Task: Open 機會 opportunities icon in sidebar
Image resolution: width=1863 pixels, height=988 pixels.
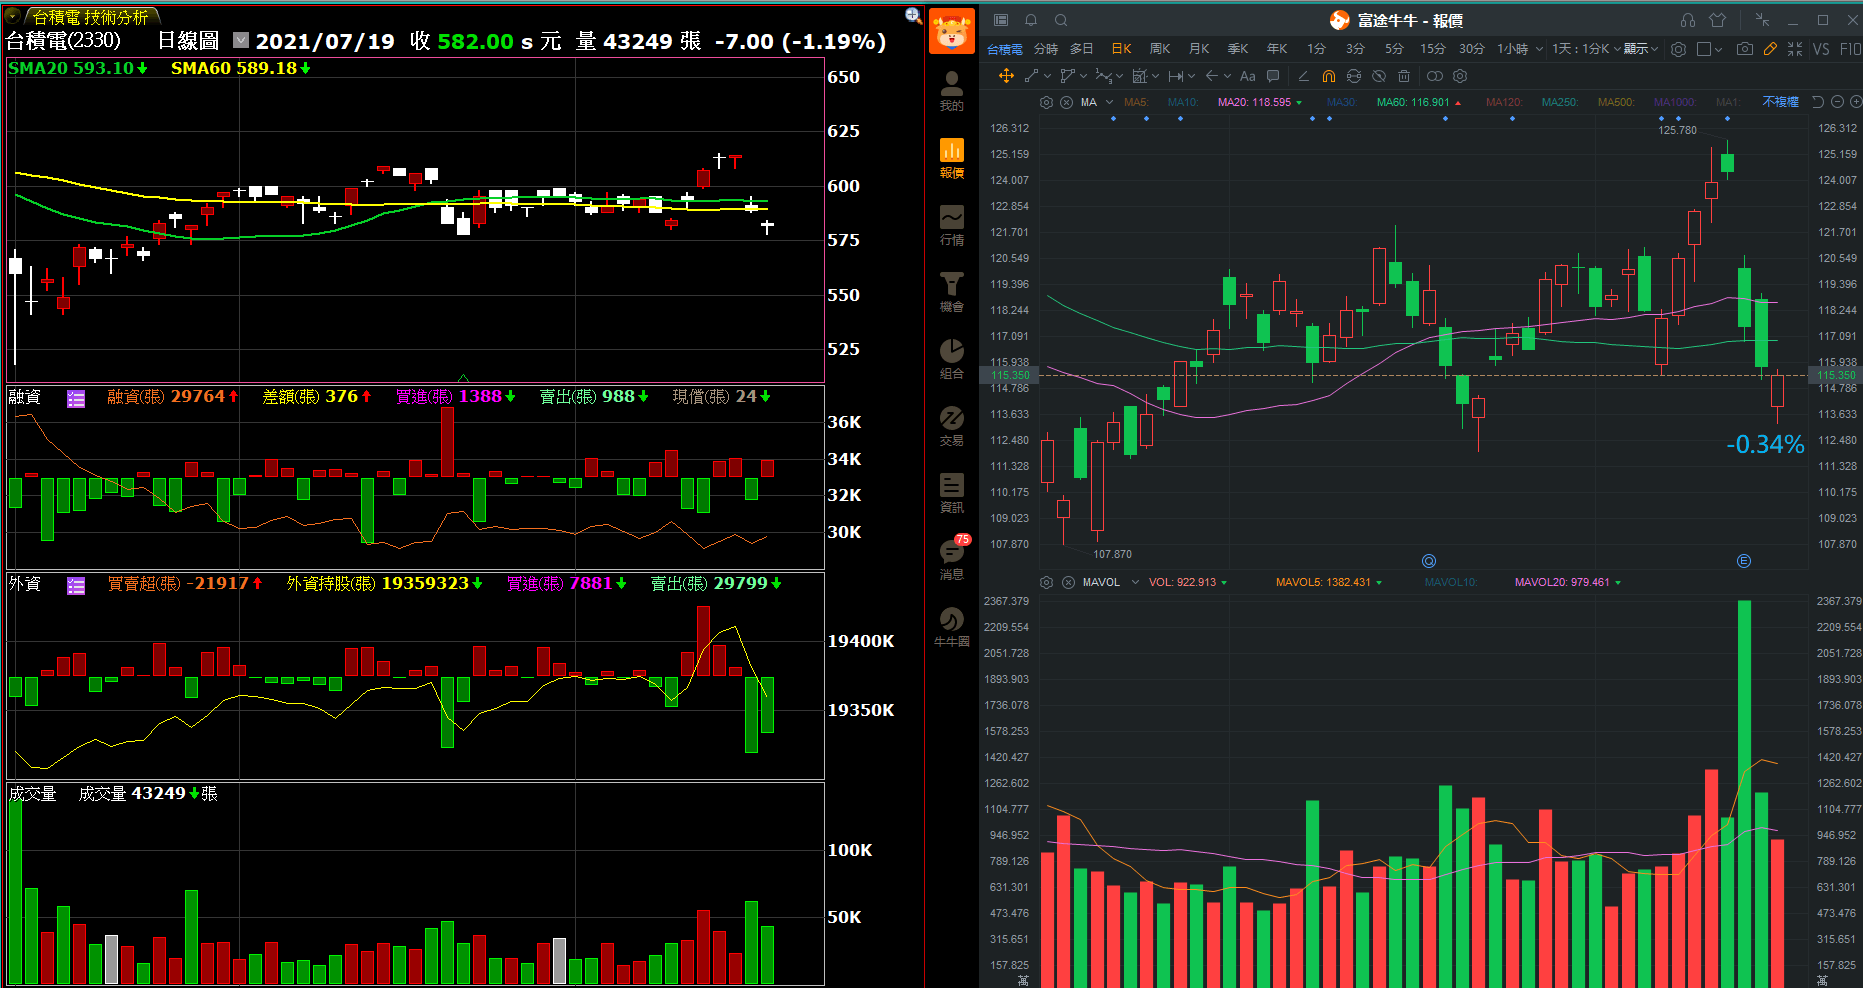Action: pos(951,292)
